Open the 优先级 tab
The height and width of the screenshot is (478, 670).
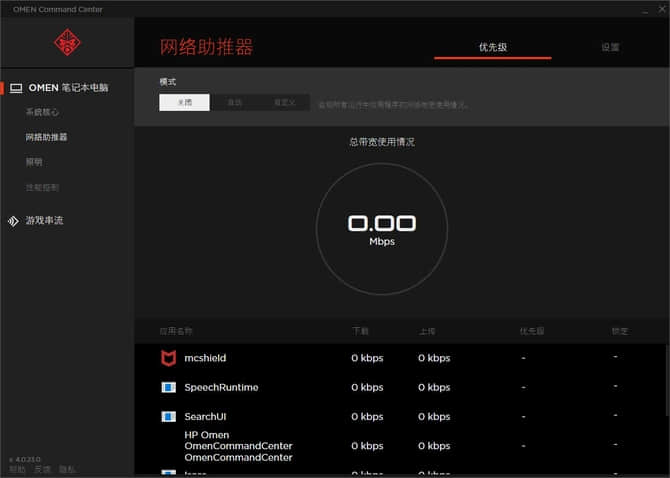click(x=493, y=47)
